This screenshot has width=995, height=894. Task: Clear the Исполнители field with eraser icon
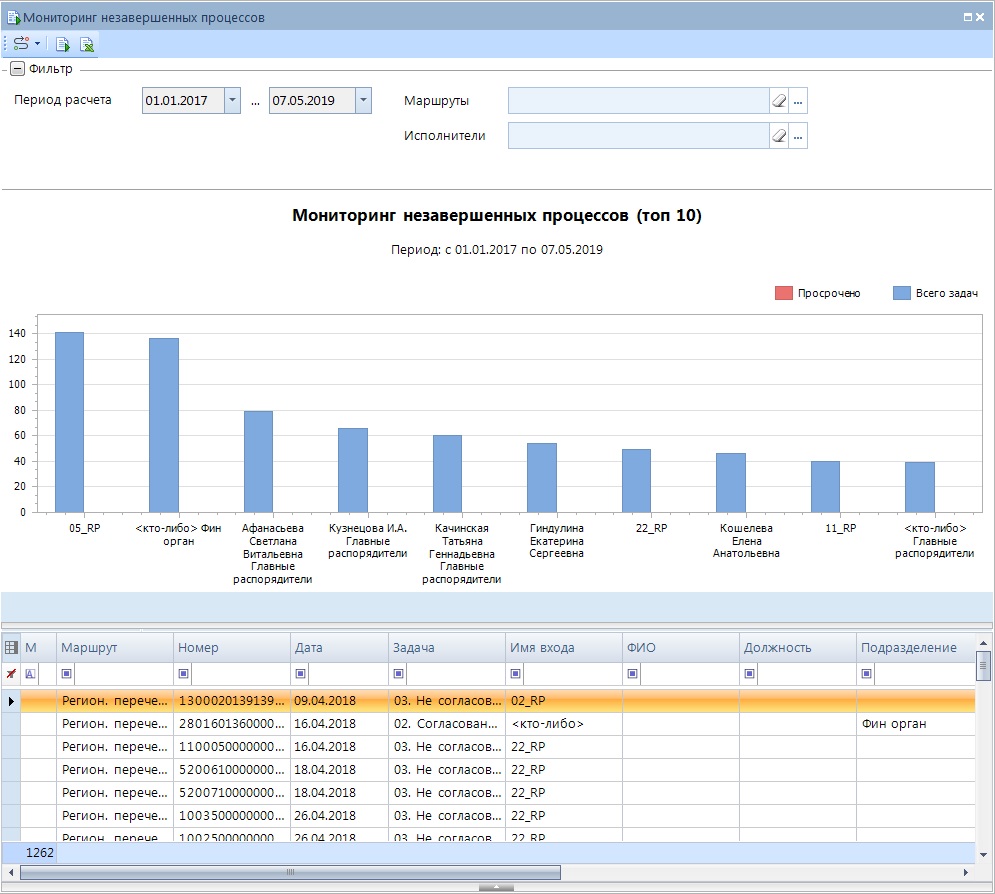pyautogui.click(x=779, y=136)
